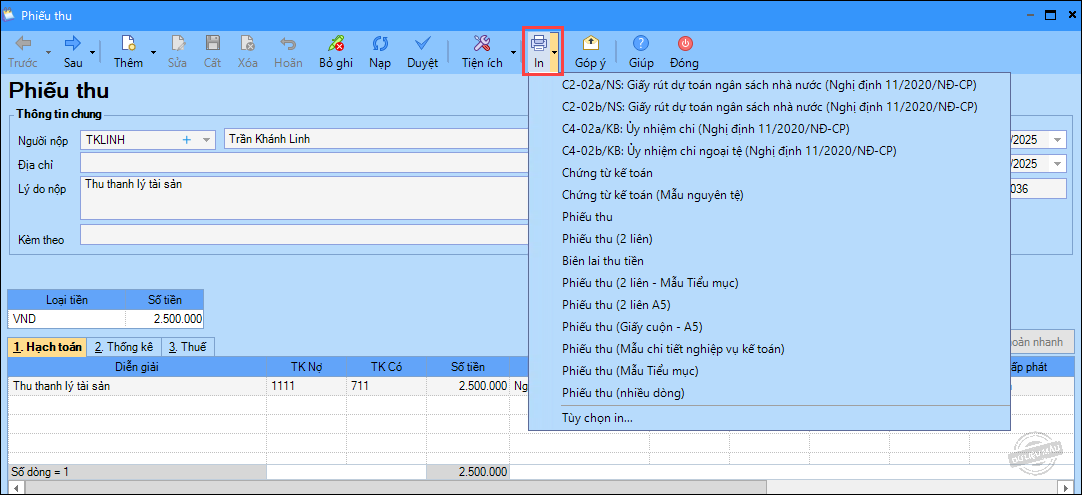1082x495 pixels.
Task: Reload data with Nạp
Action: (380, 52)
